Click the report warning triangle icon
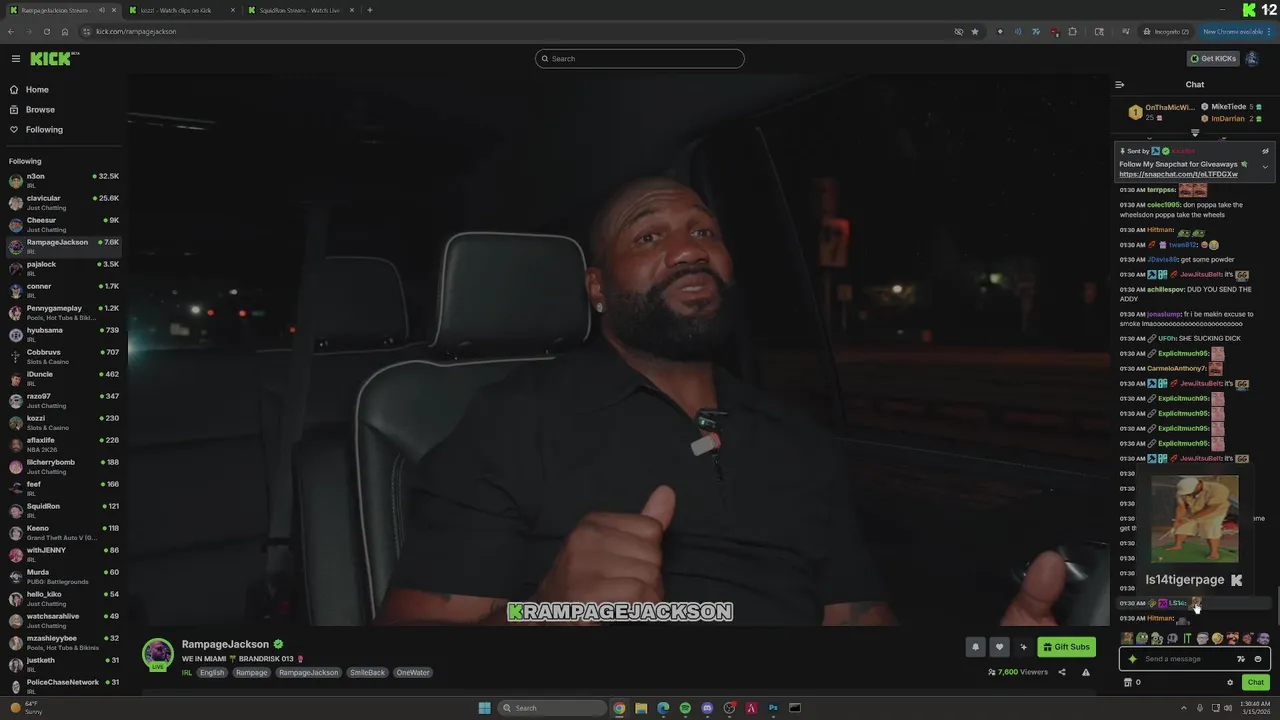Viewport: 1280px width, 720px height. coord(1086,672)
